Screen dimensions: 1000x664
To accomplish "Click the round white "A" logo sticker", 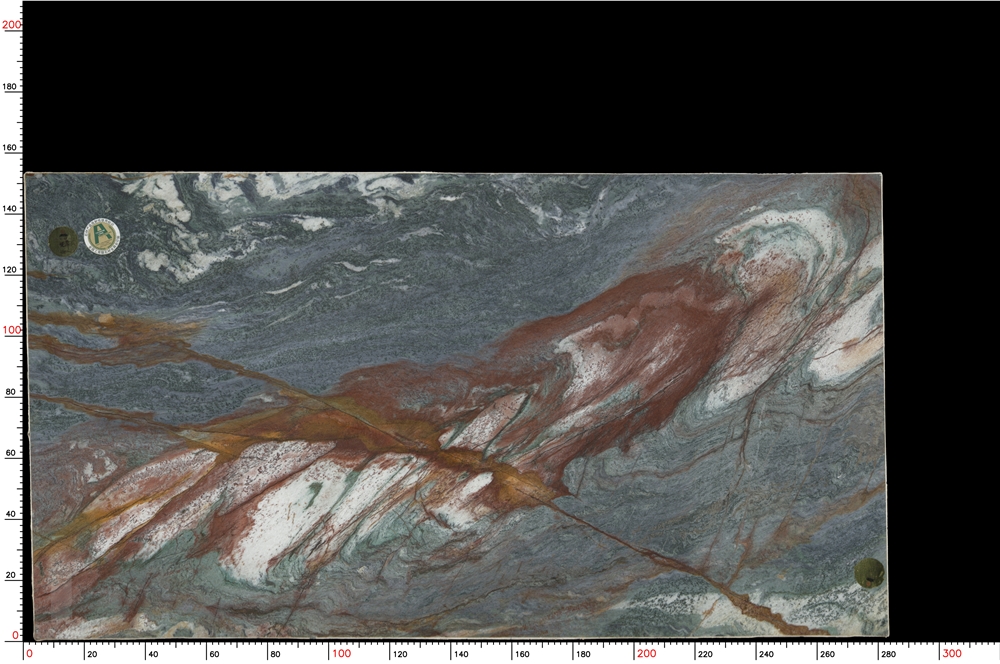I will [102, 236].
